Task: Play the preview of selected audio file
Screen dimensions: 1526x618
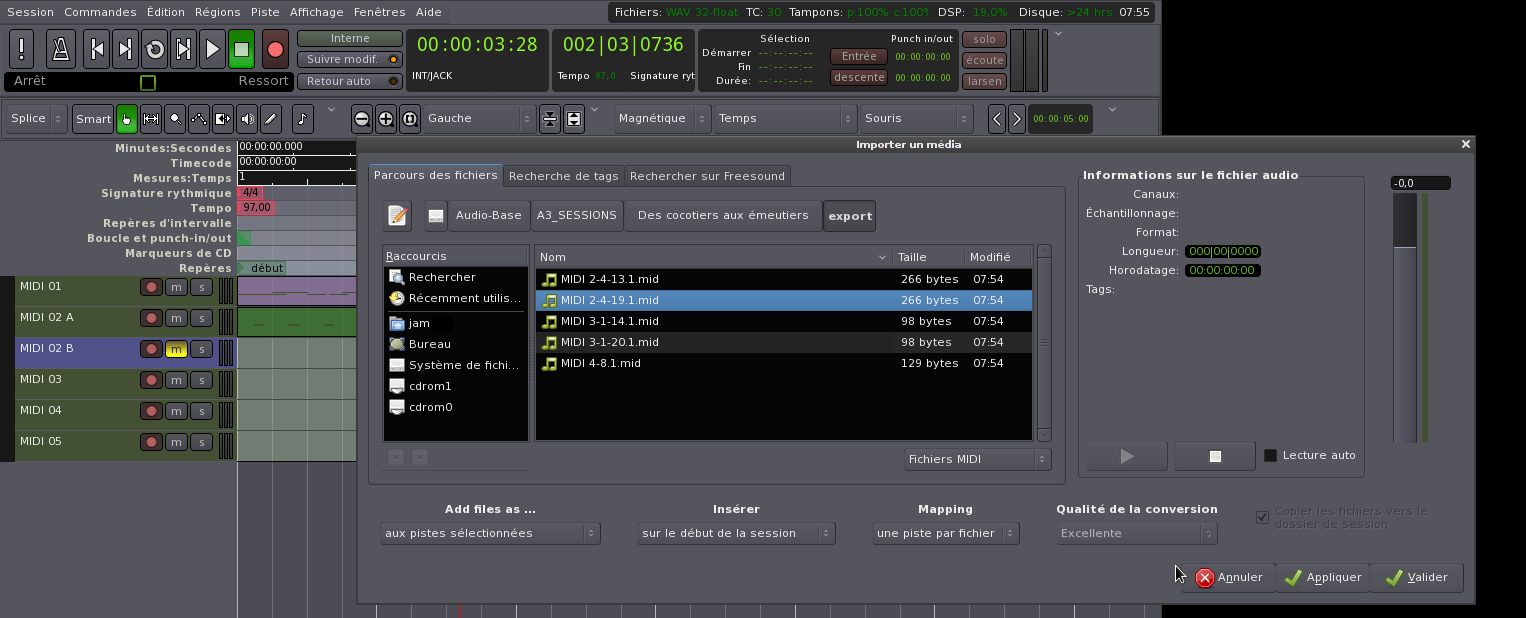Action: click(x=1127, y=456)
